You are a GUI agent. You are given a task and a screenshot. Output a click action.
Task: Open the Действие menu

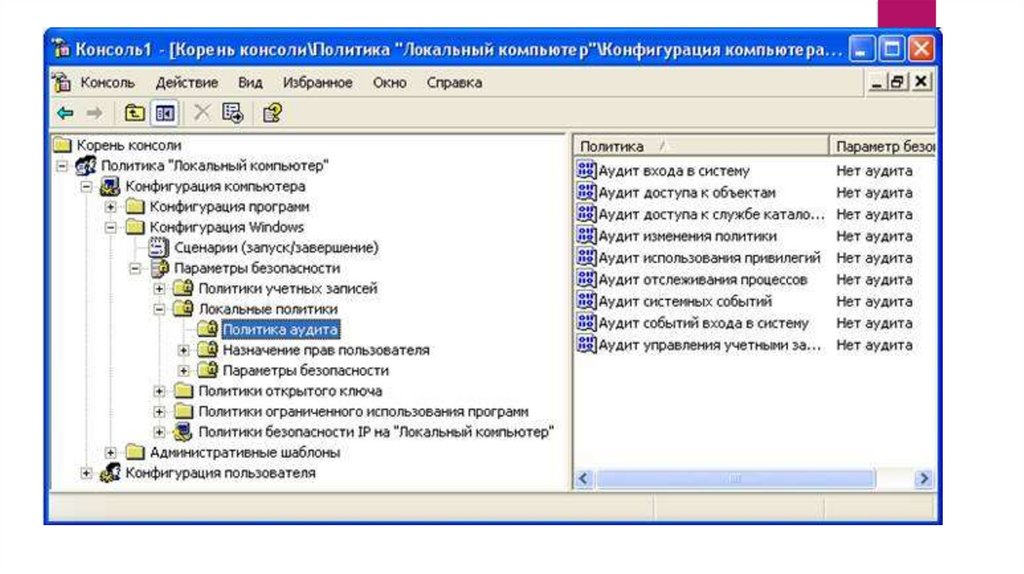(x=187, y=83)
